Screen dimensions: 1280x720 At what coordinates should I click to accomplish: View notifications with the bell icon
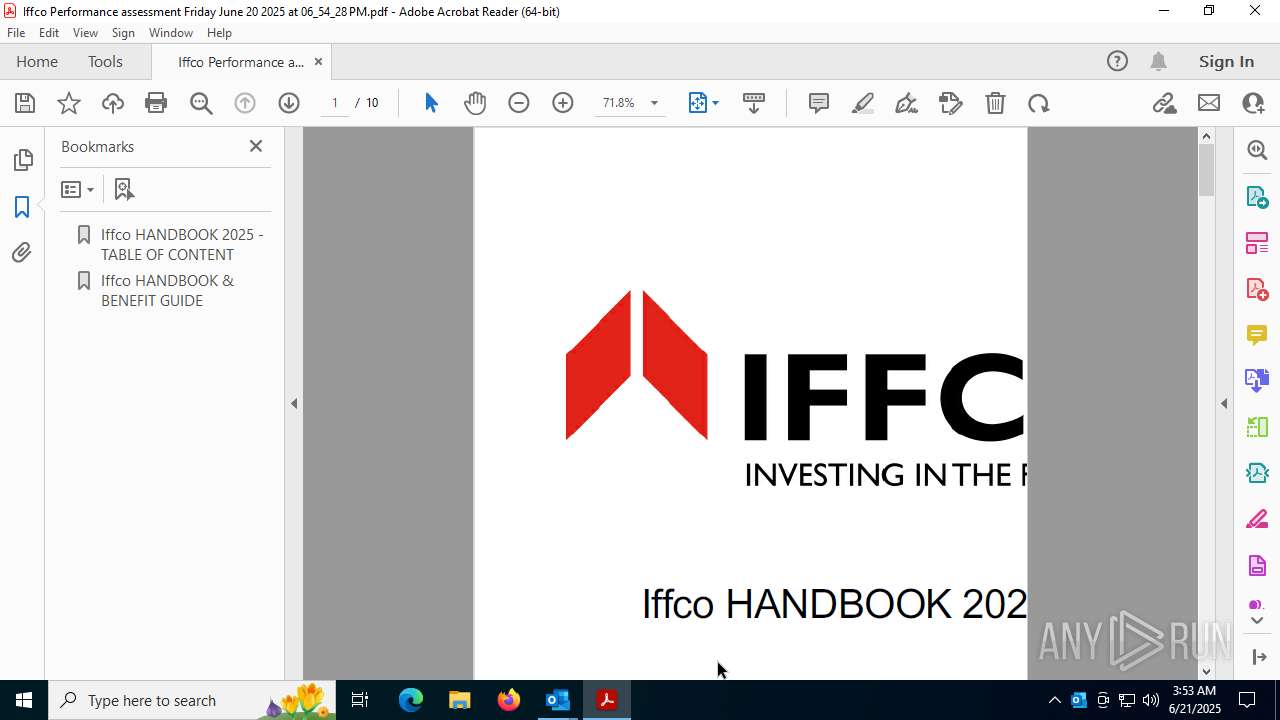point(1158,62)
